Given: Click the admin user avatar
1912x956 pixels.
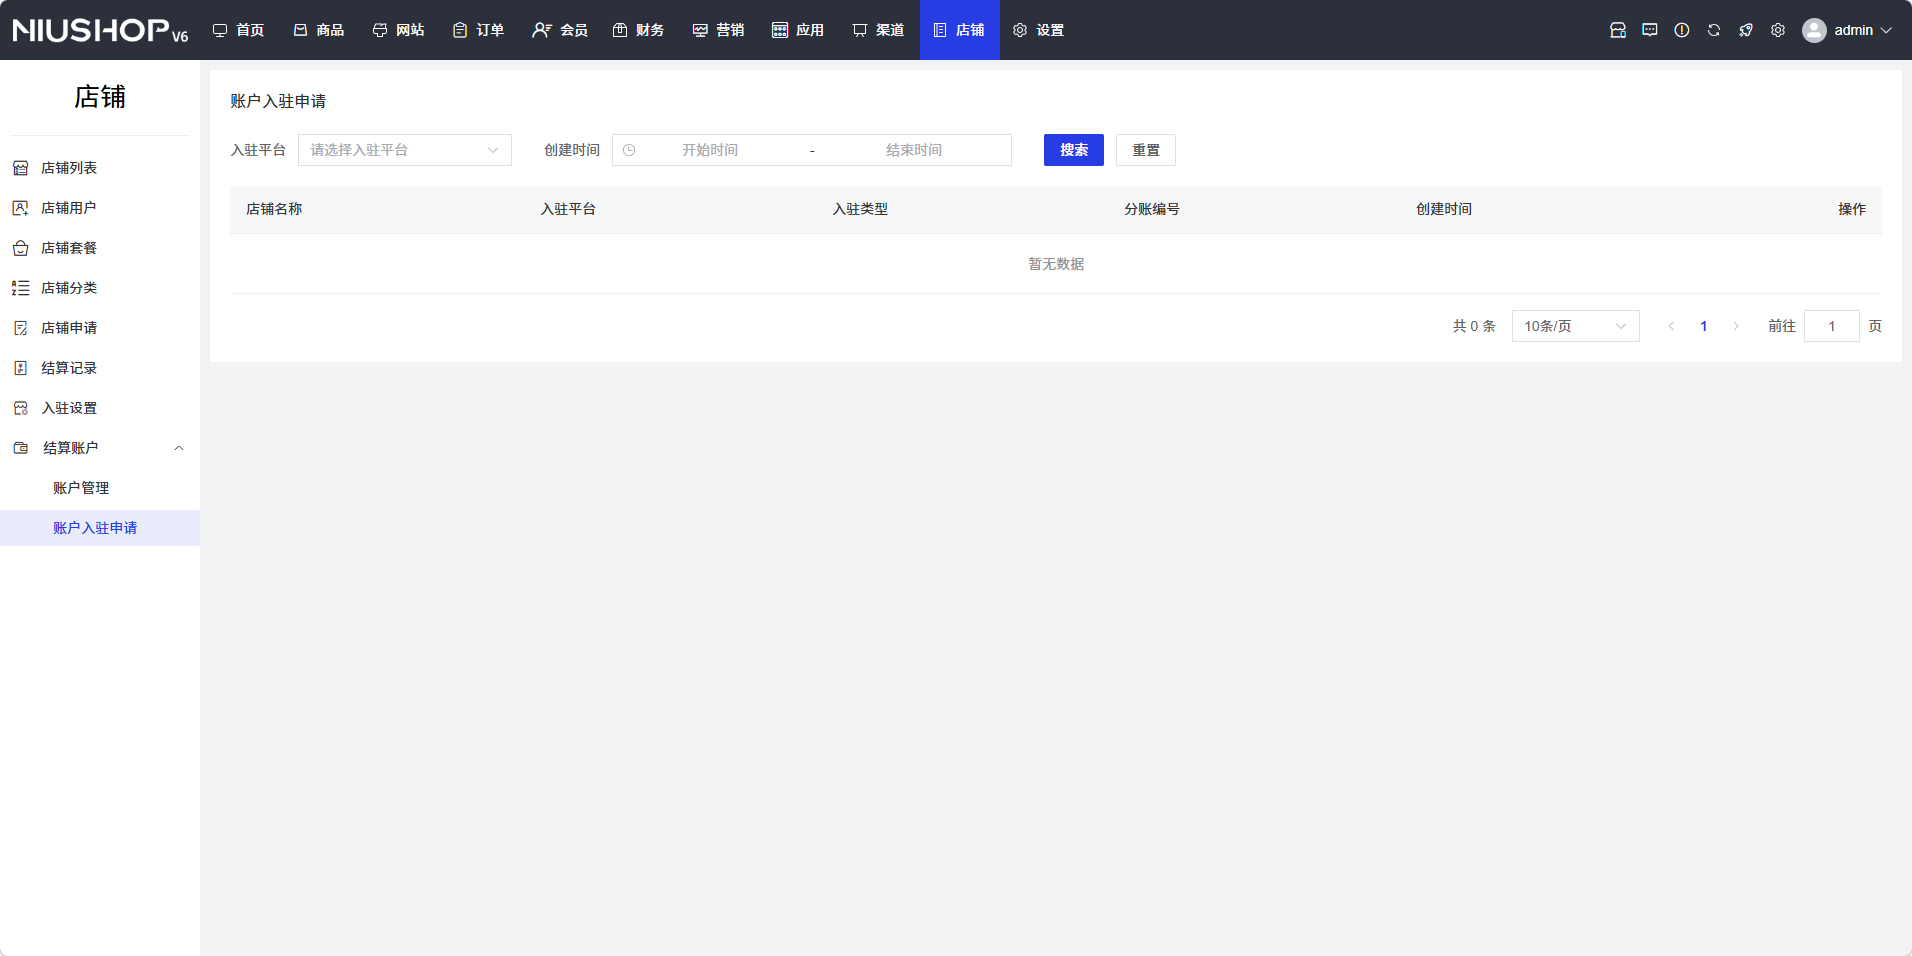Looking at the screenshot, I should tap(1814, 30).
